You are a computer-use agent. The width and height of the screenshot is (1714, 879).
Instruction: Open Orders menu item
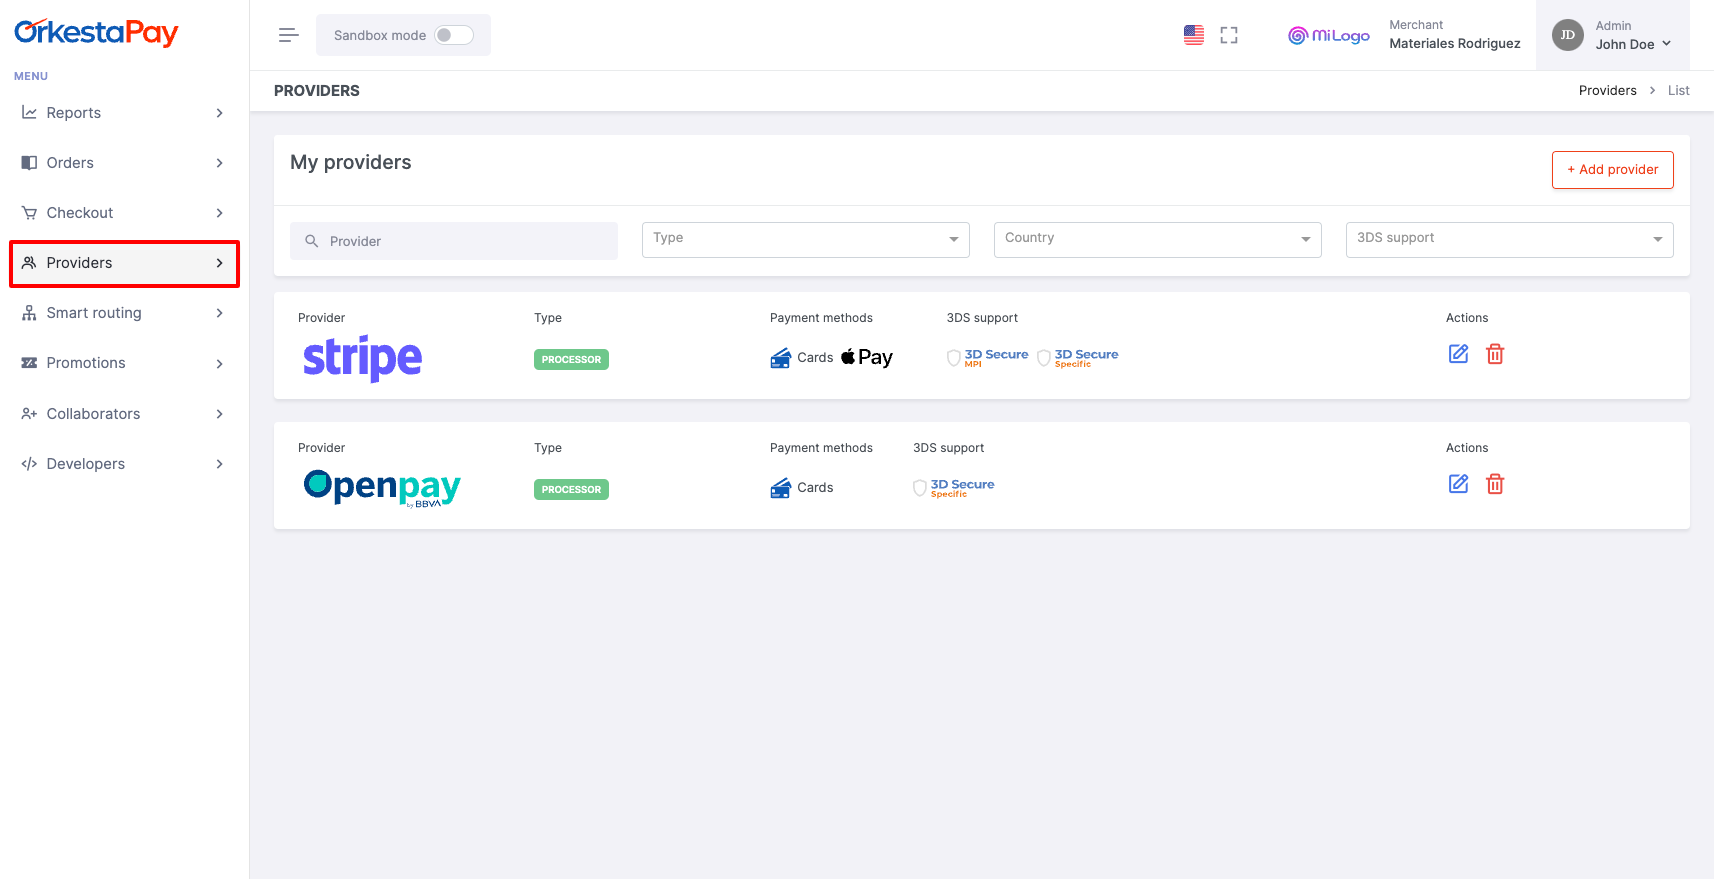click(124, 163)
